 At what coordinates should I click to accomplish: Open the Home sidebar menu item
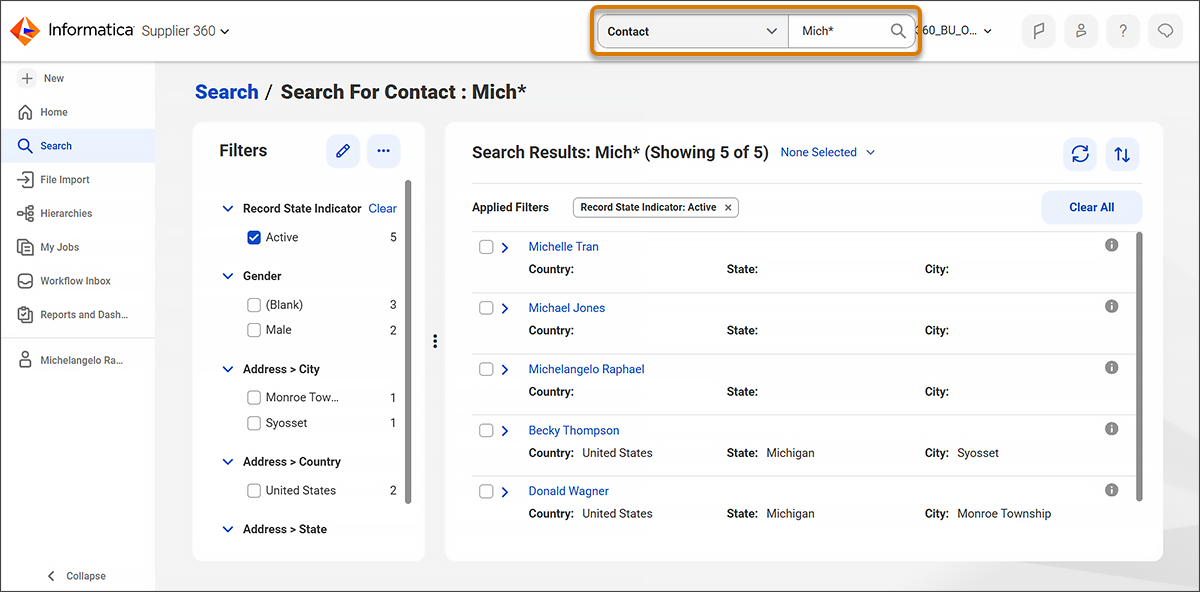pos(77,112)
